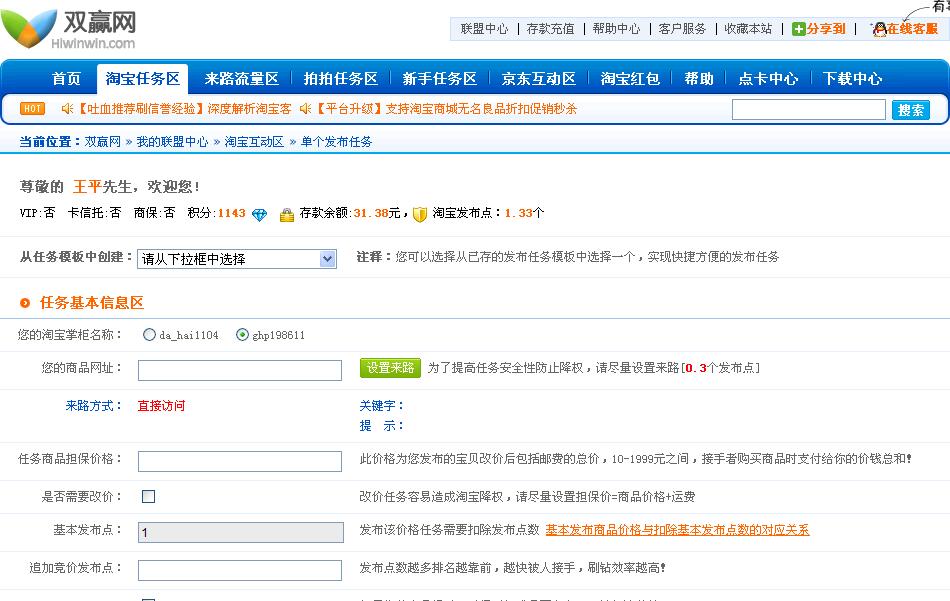The image size is (950, 601).
Task: Click the 关键字 label
Action: (x=380, y=406)
